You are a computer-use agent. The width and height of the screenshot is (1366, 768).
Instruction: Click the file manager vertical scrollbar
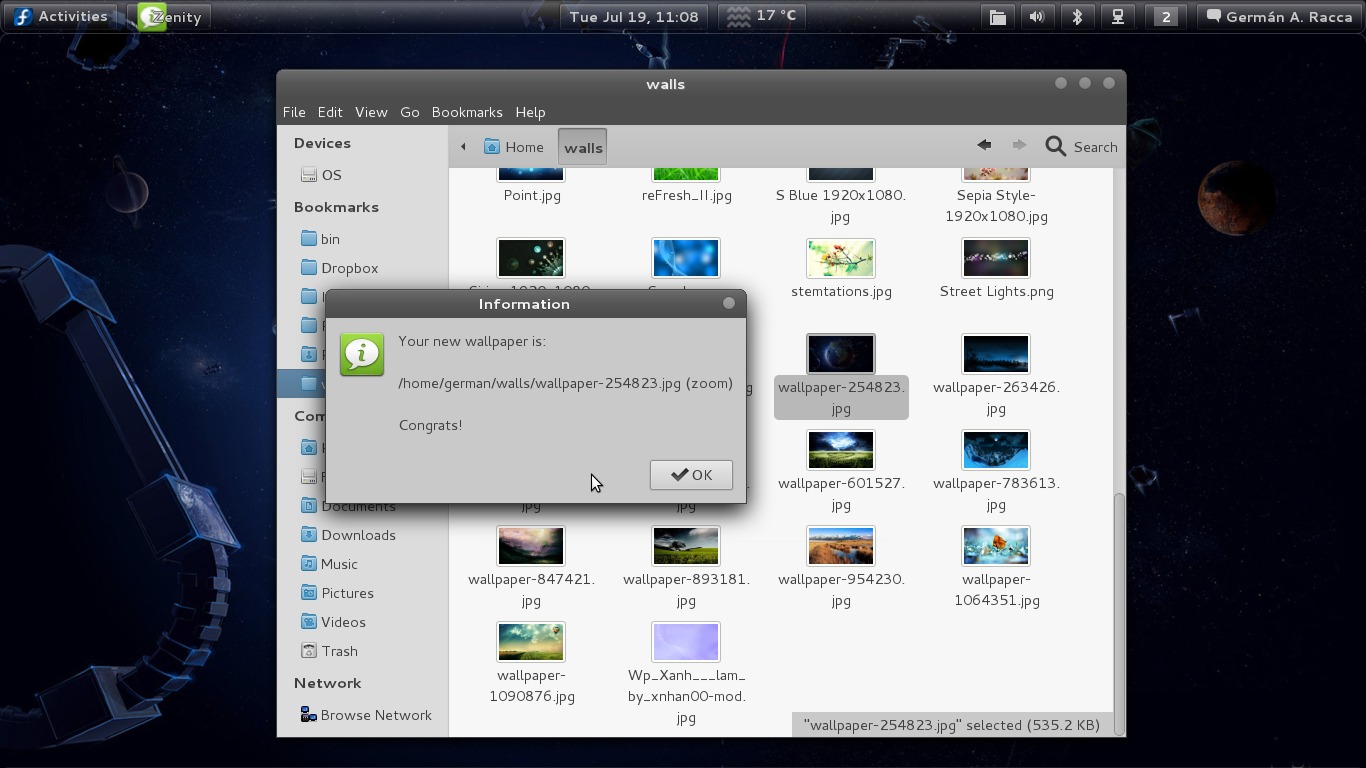click(1119, 613)
